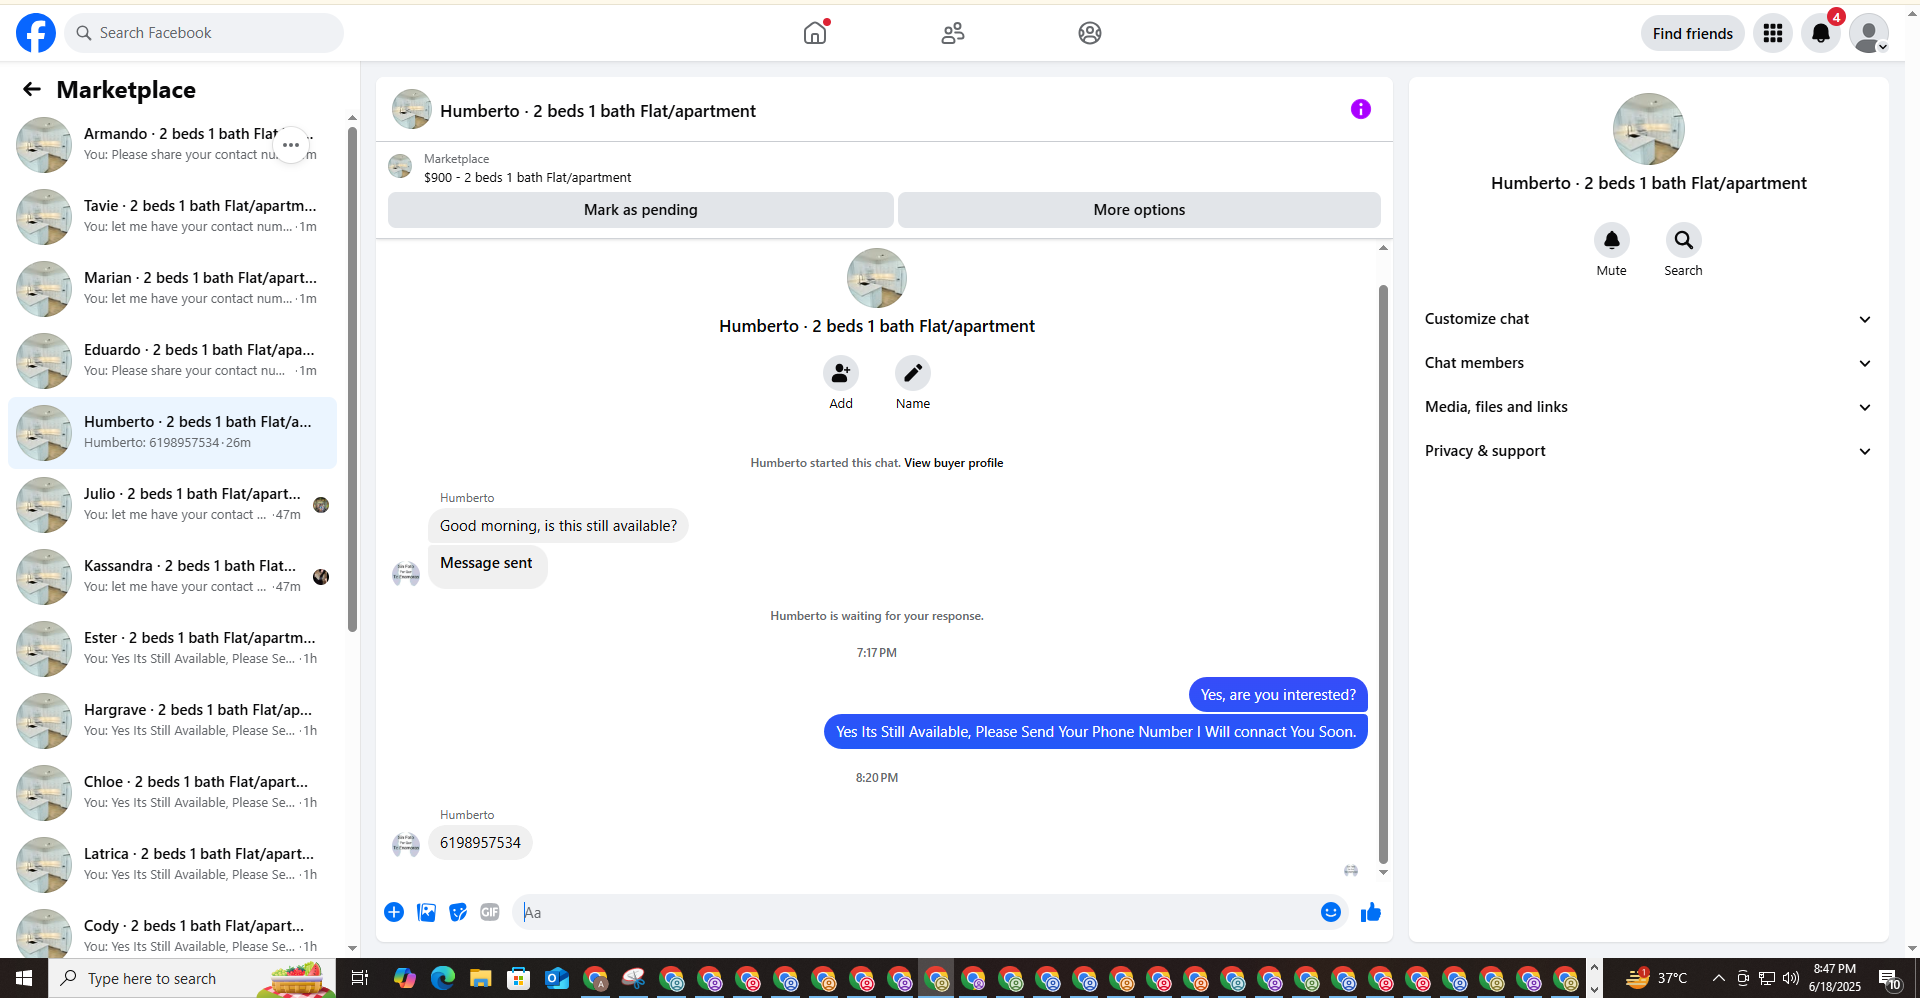1920x998 pixels.
Task: Open Tavie's conversation
Action: [172, 217]
